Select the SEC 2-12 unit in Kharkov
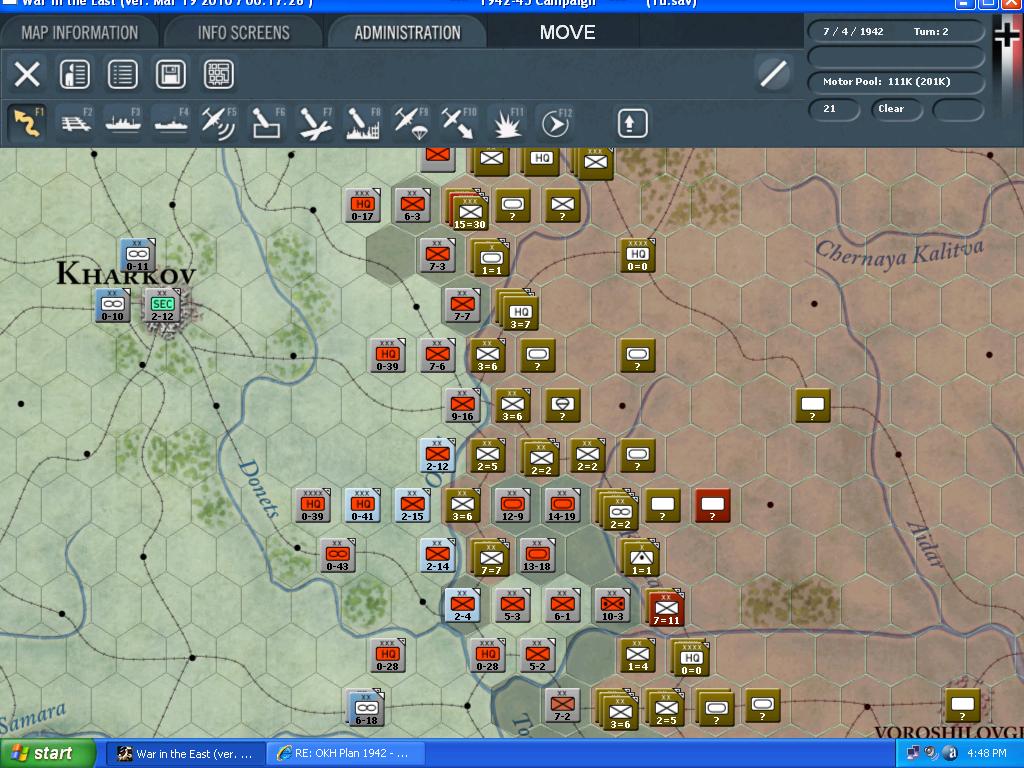1024x768 pixels. click(x=163, y=307)
